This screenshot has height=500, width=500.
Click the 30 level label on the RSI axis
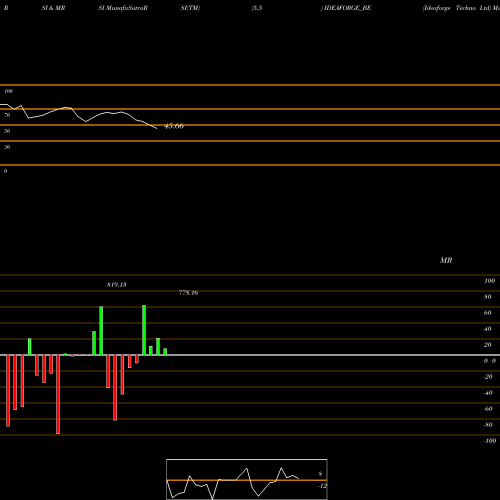click(7, 147)
